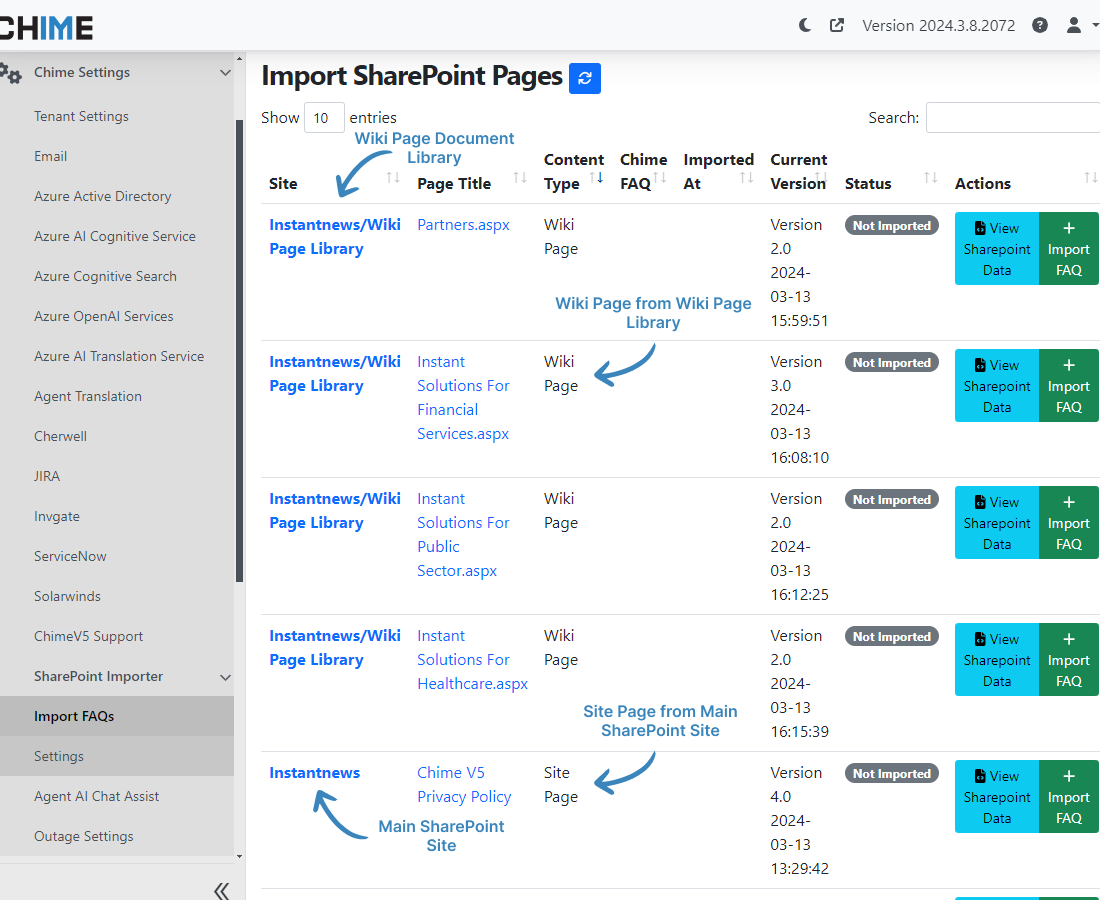Open Partners.aspx page link

pyautogui.click(x=463, y=224)
